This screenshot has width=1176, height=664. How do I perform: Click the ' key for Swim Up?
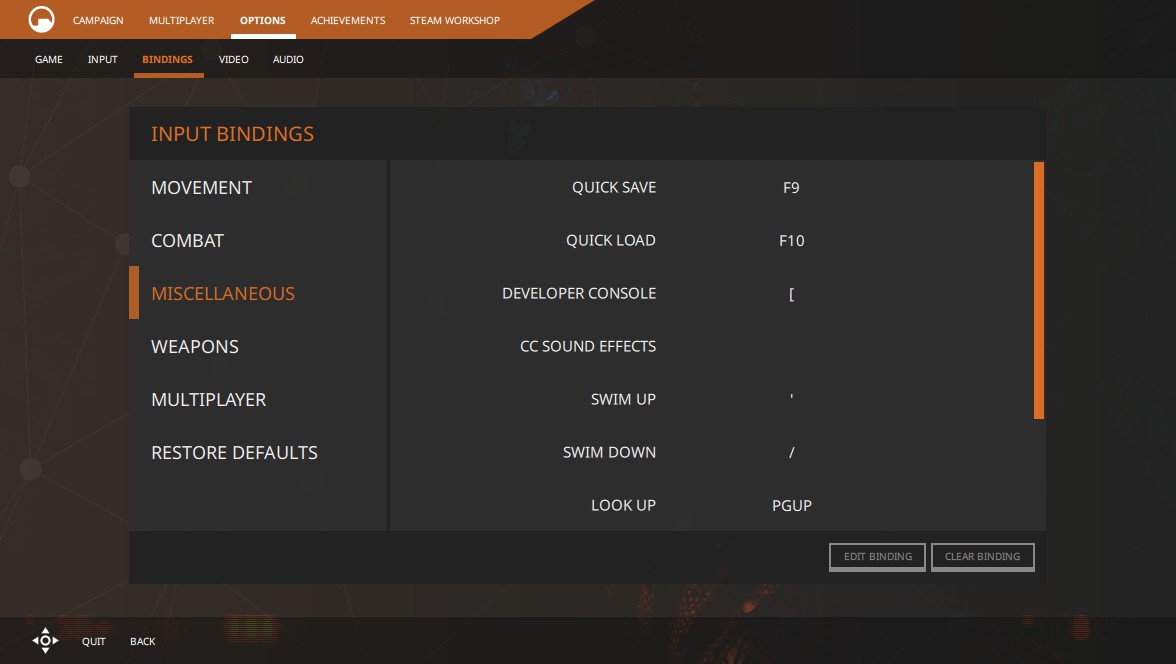pos(791,397)
